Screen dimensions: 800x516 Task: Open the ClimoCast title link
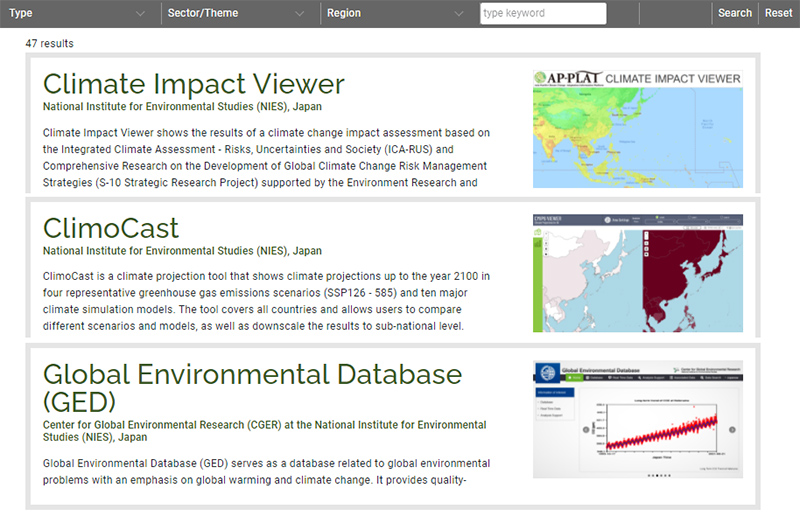click(111, 228)
